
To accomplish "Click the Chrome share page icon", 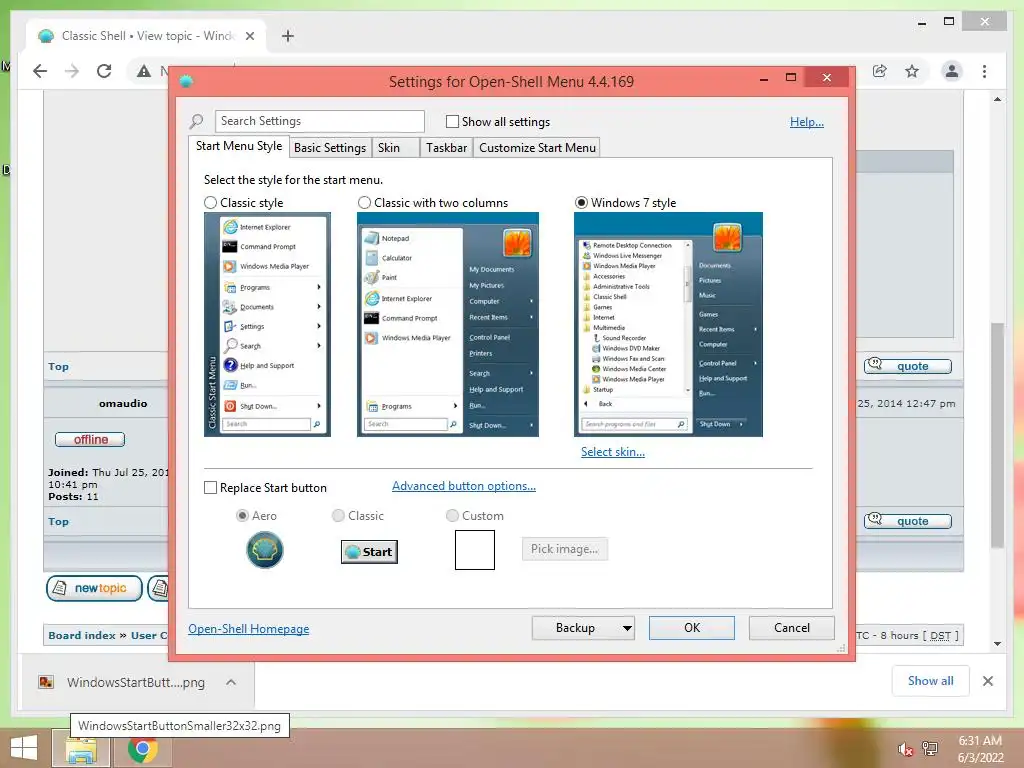I will click(x=880, y=71).
